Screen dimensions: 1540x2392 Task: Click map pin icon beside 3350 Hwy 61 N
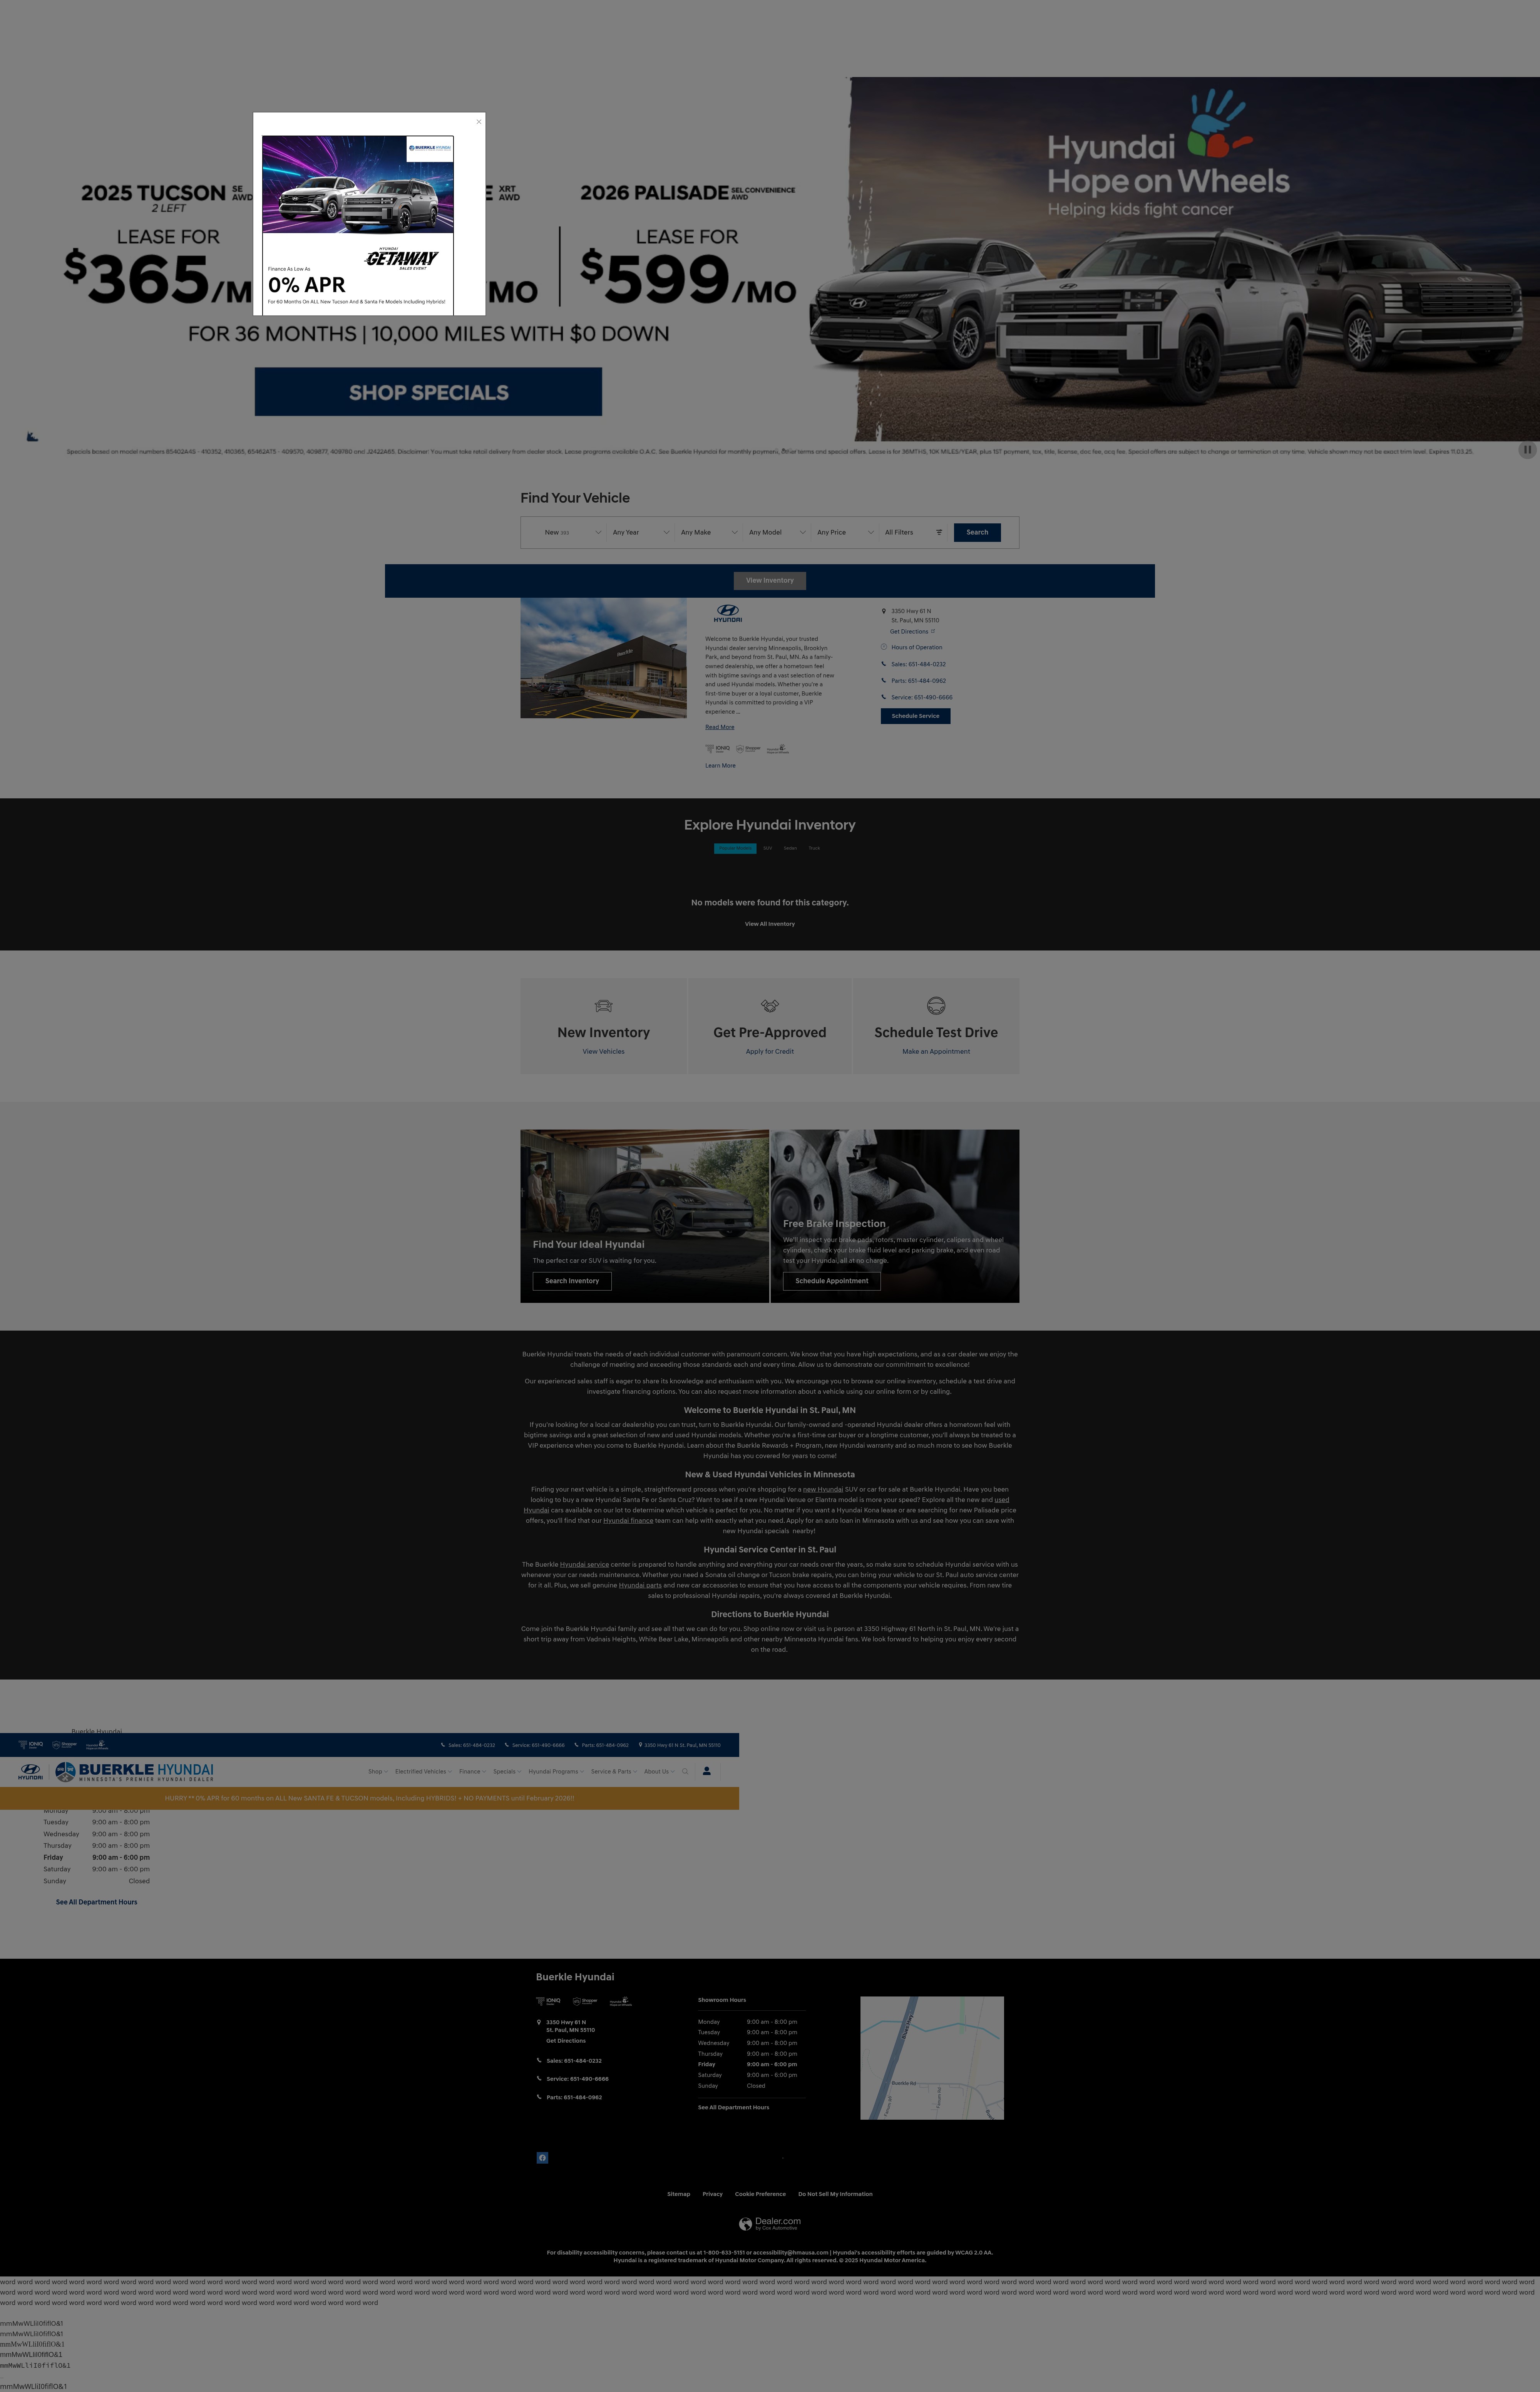pyautogui.click(x=884, y=611)
